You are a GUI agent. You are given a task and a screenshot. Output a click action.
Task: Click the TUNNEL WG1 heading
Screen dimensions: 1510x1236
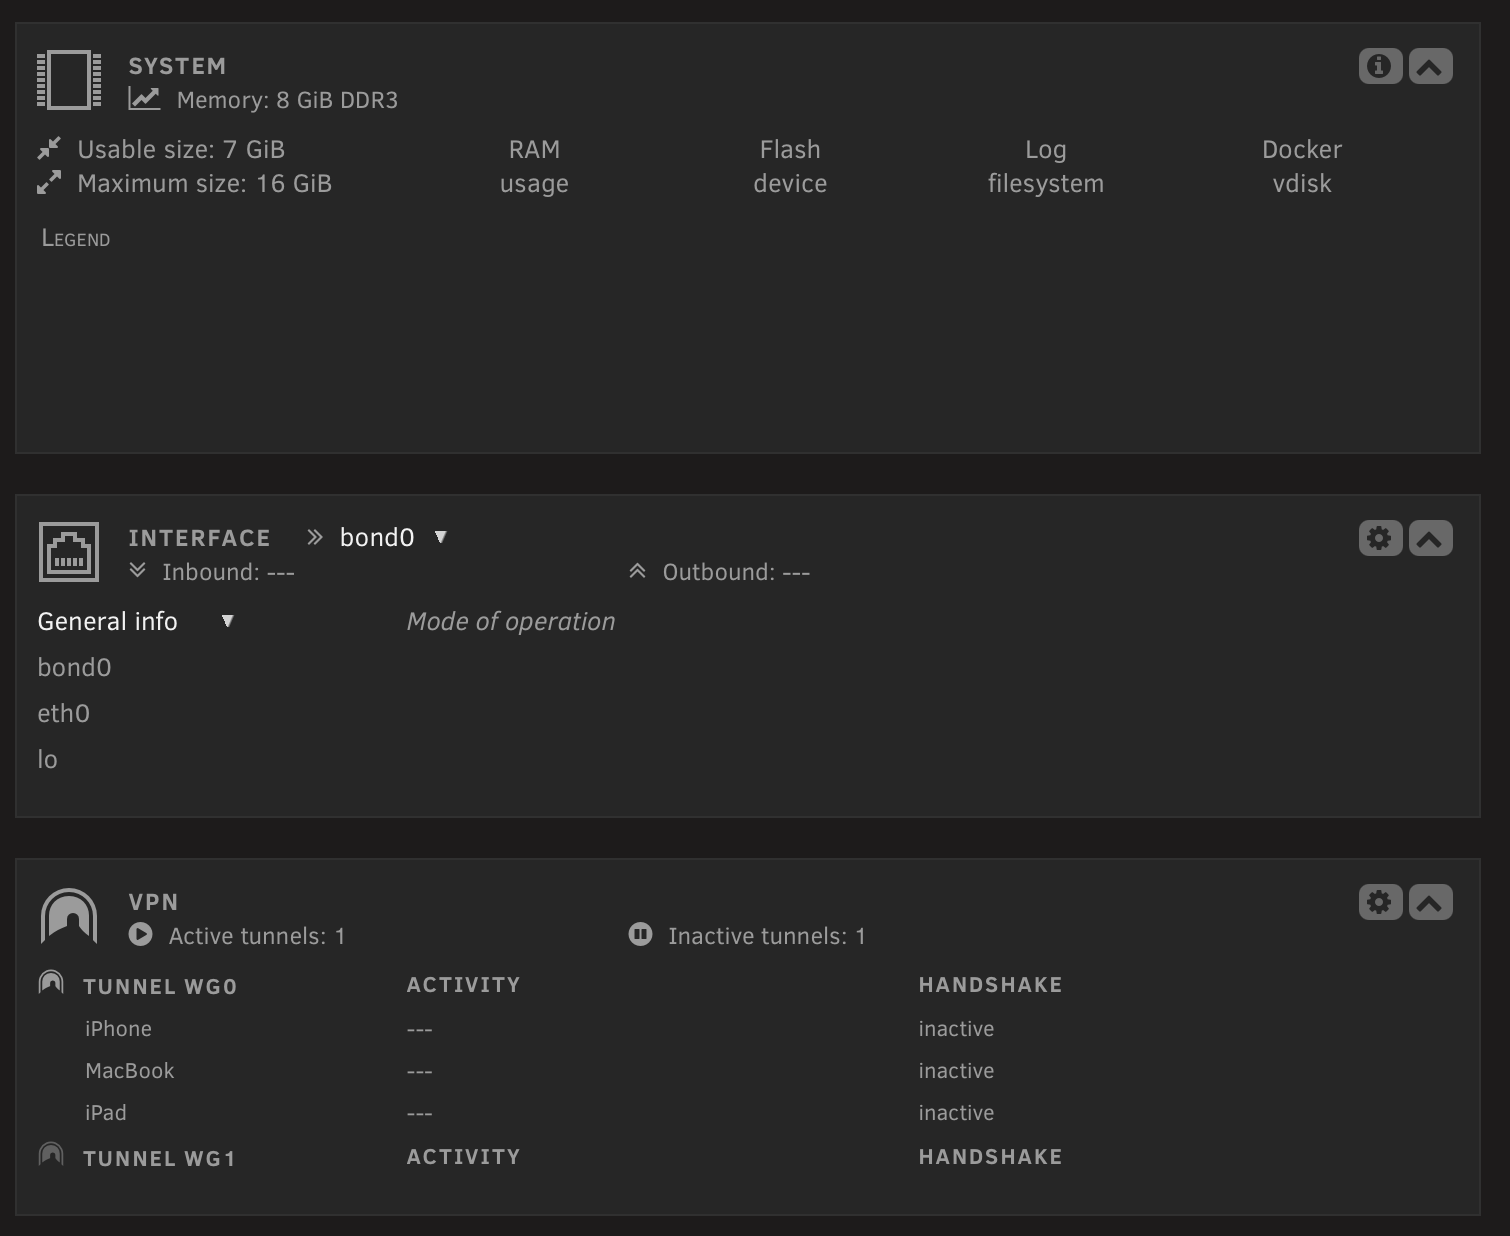coord(159,1158)
